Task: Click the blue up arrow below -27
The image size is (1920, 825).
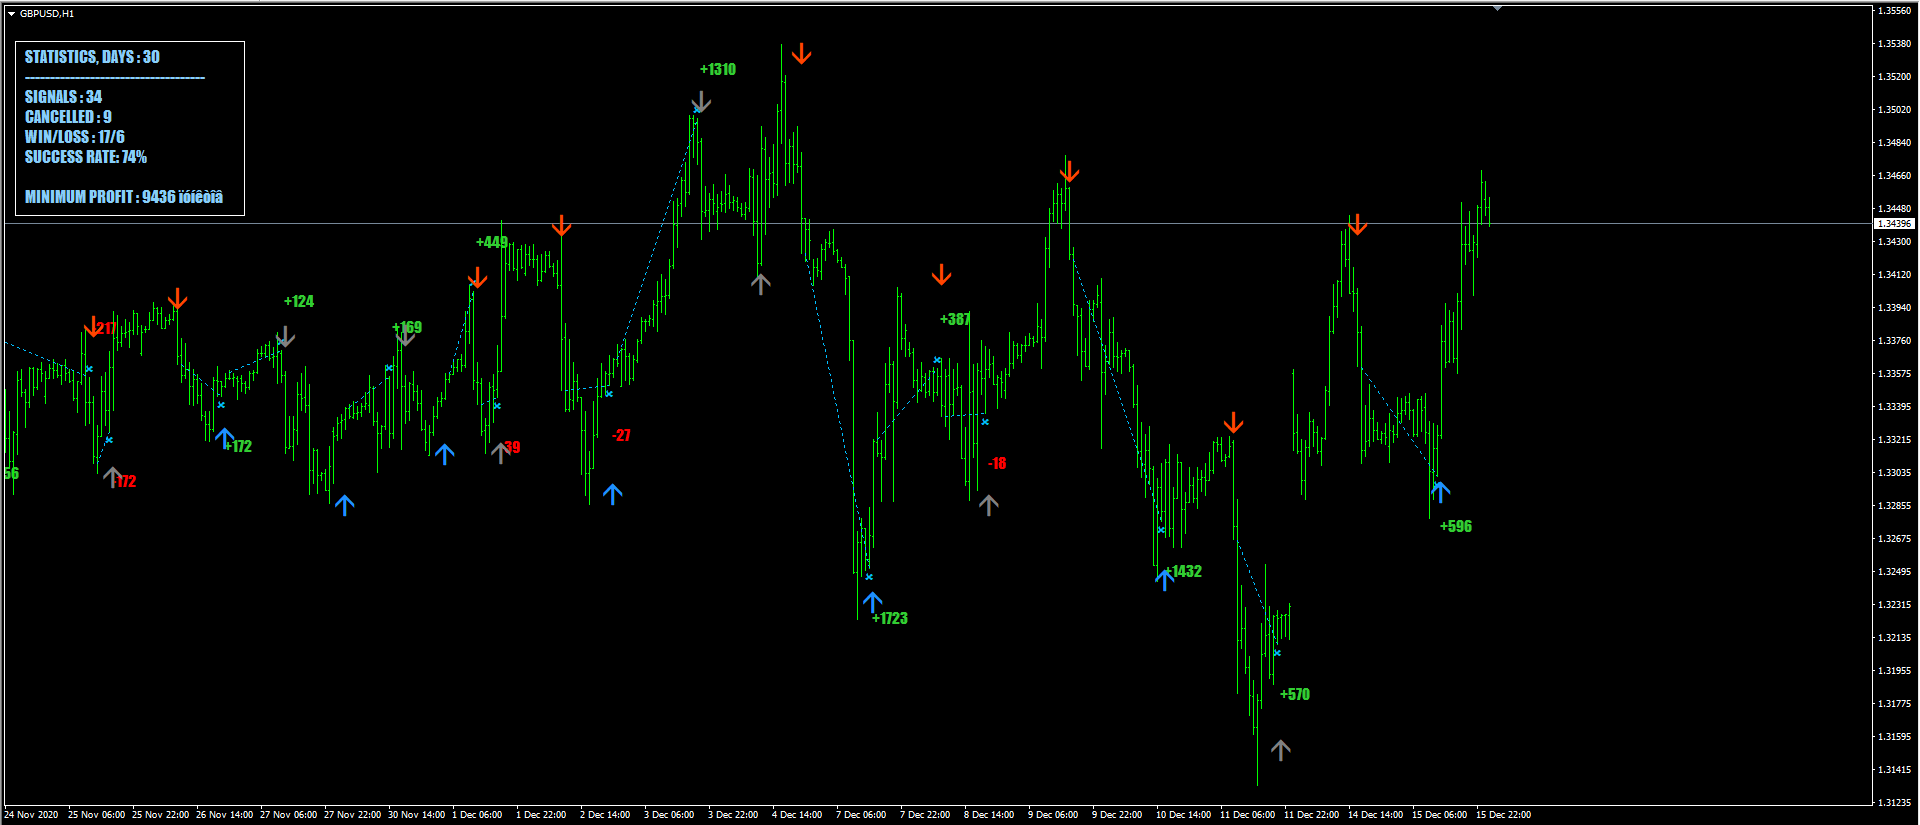Action: (x=613, y=494)
